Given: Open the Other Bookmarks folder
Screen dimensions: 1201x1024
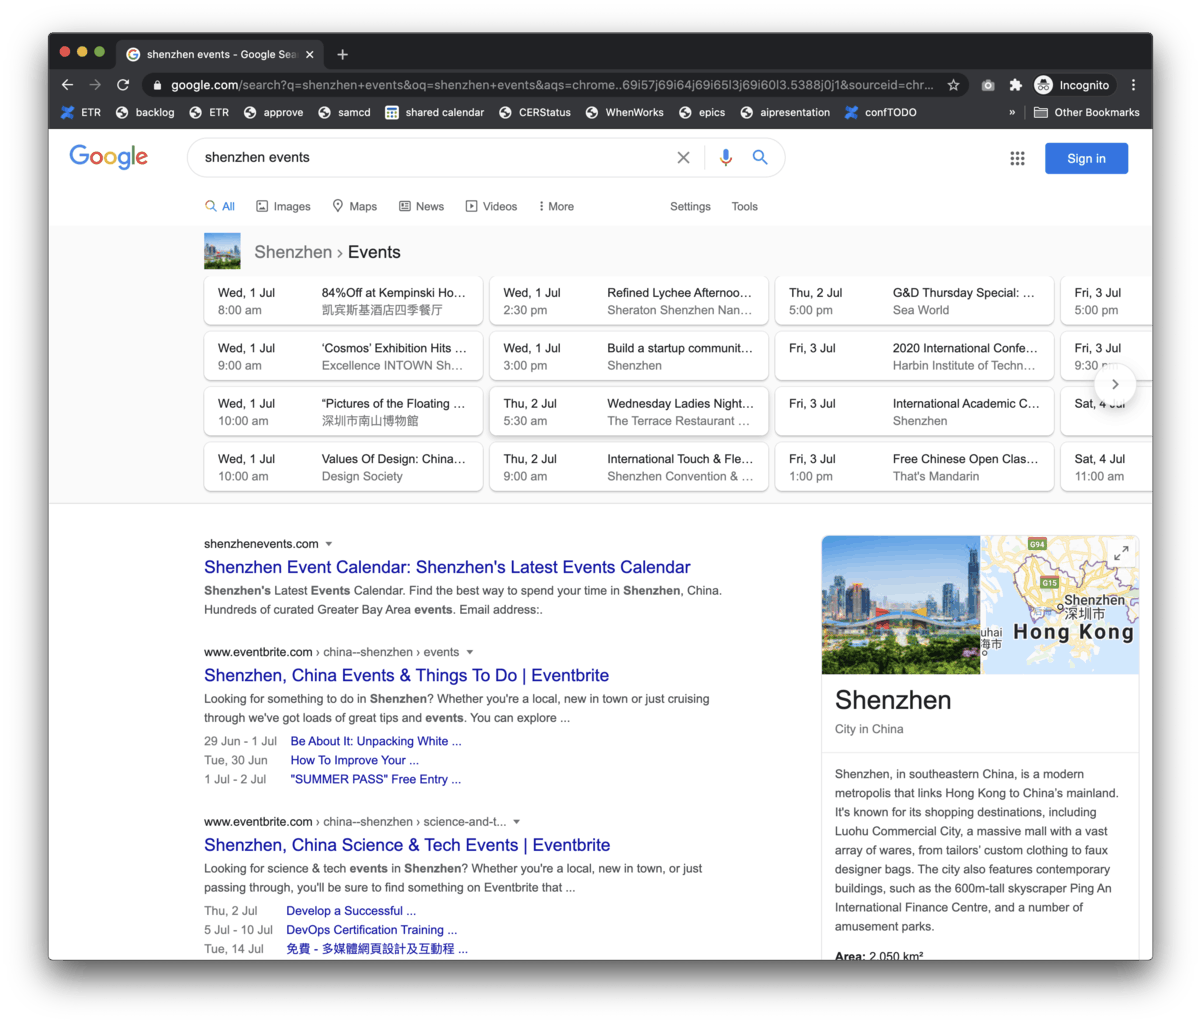Looking at the screenshot, I should pyautogui.click(x=1086, y=112).
